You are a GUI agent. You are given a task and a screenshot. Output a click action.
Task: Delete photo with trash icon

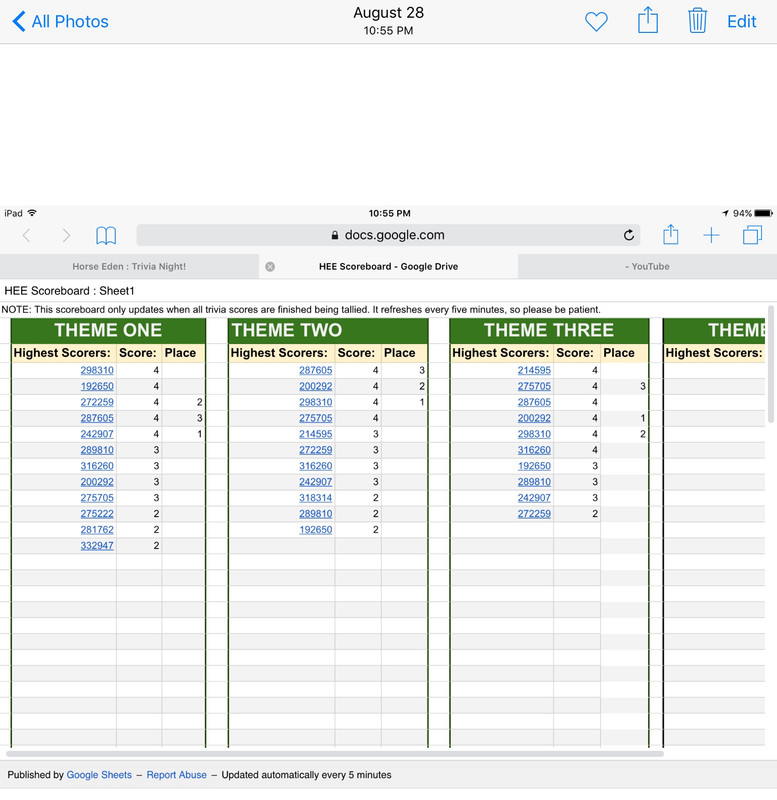point(697,20)
